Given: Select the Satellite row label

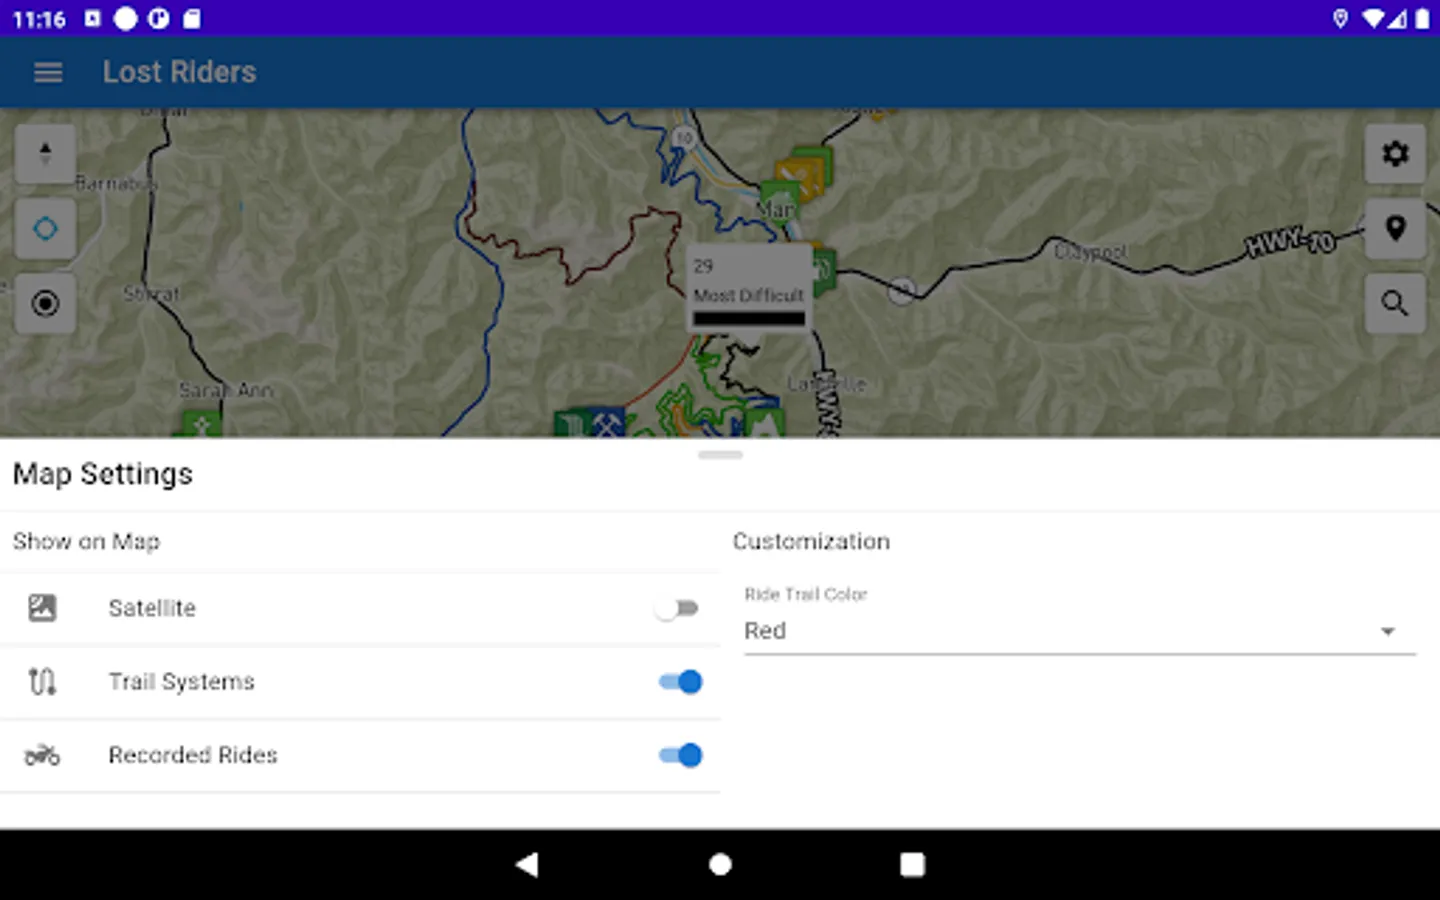Looking at the screenshot, I should [152, 608].
